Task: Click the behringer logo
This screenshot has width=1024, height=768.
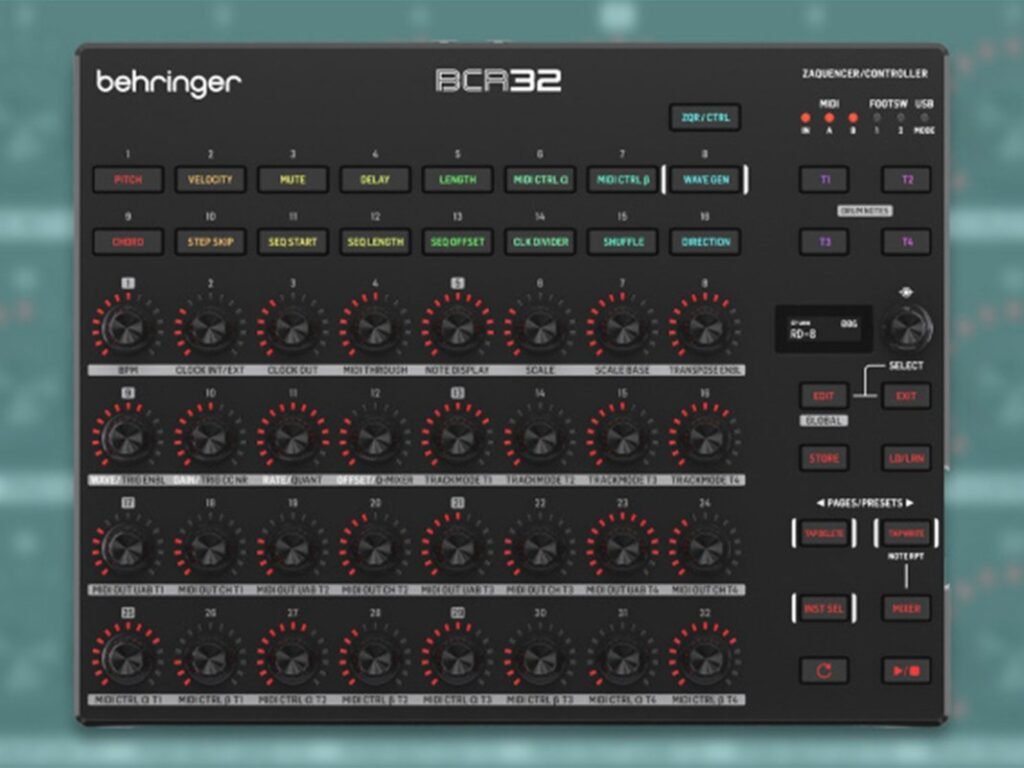Action: tap(168, 83)
